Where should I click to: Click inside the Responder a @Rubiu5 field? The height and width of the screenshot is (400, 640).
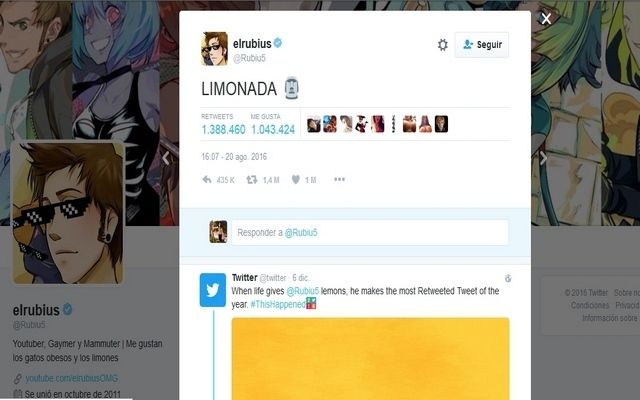click(370, 233)
